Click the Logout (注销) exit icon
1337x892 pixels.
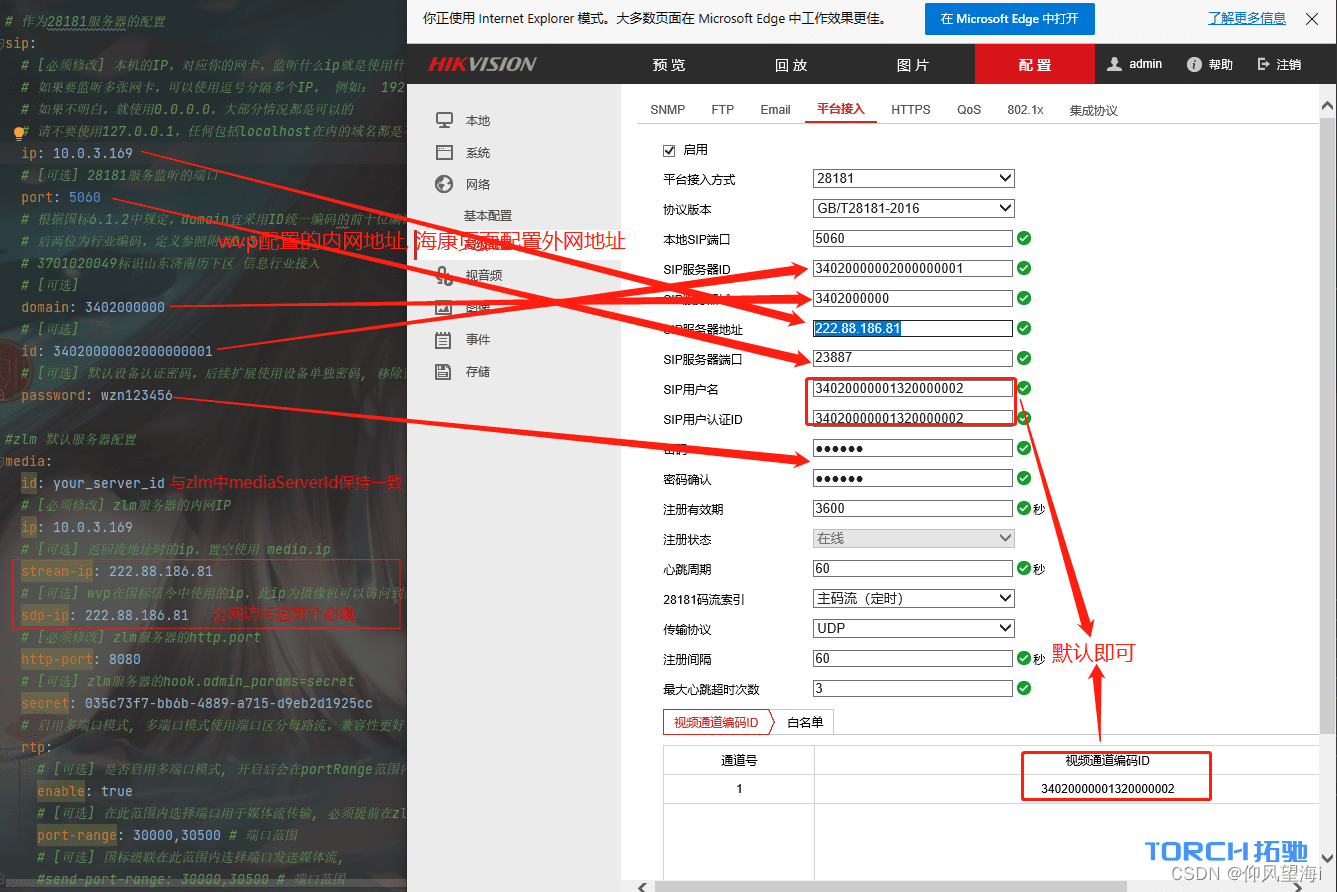click(1264, 64)
